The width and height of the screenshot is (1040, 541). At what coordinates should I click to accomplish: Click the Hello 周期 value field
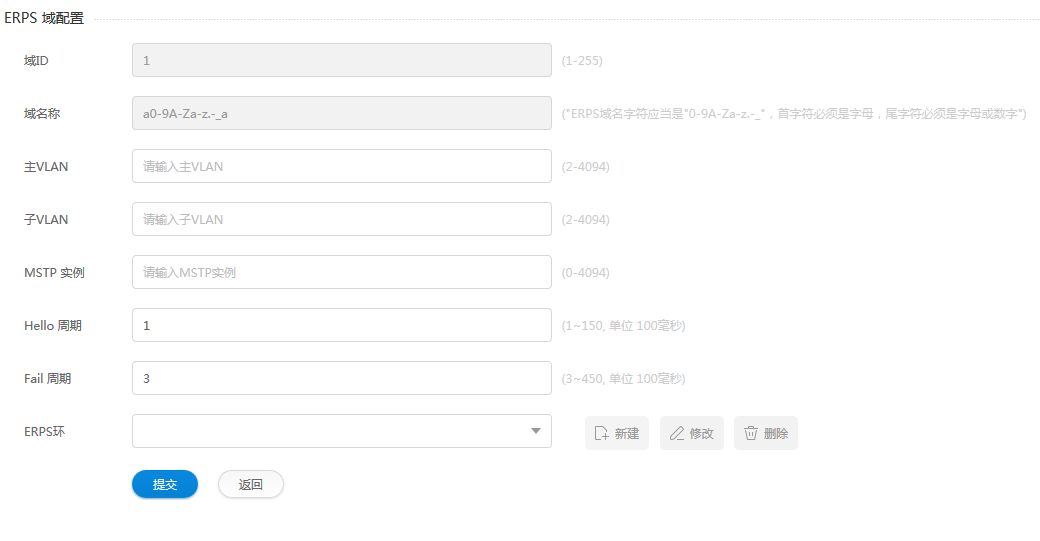click(x=342, y=326)
